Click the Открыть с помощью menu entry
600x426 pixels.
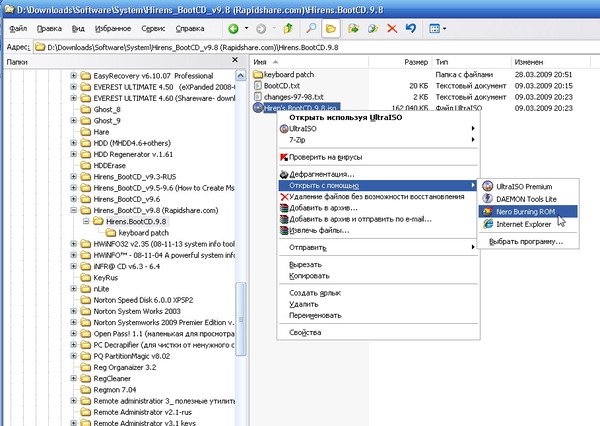coord(378,186)
